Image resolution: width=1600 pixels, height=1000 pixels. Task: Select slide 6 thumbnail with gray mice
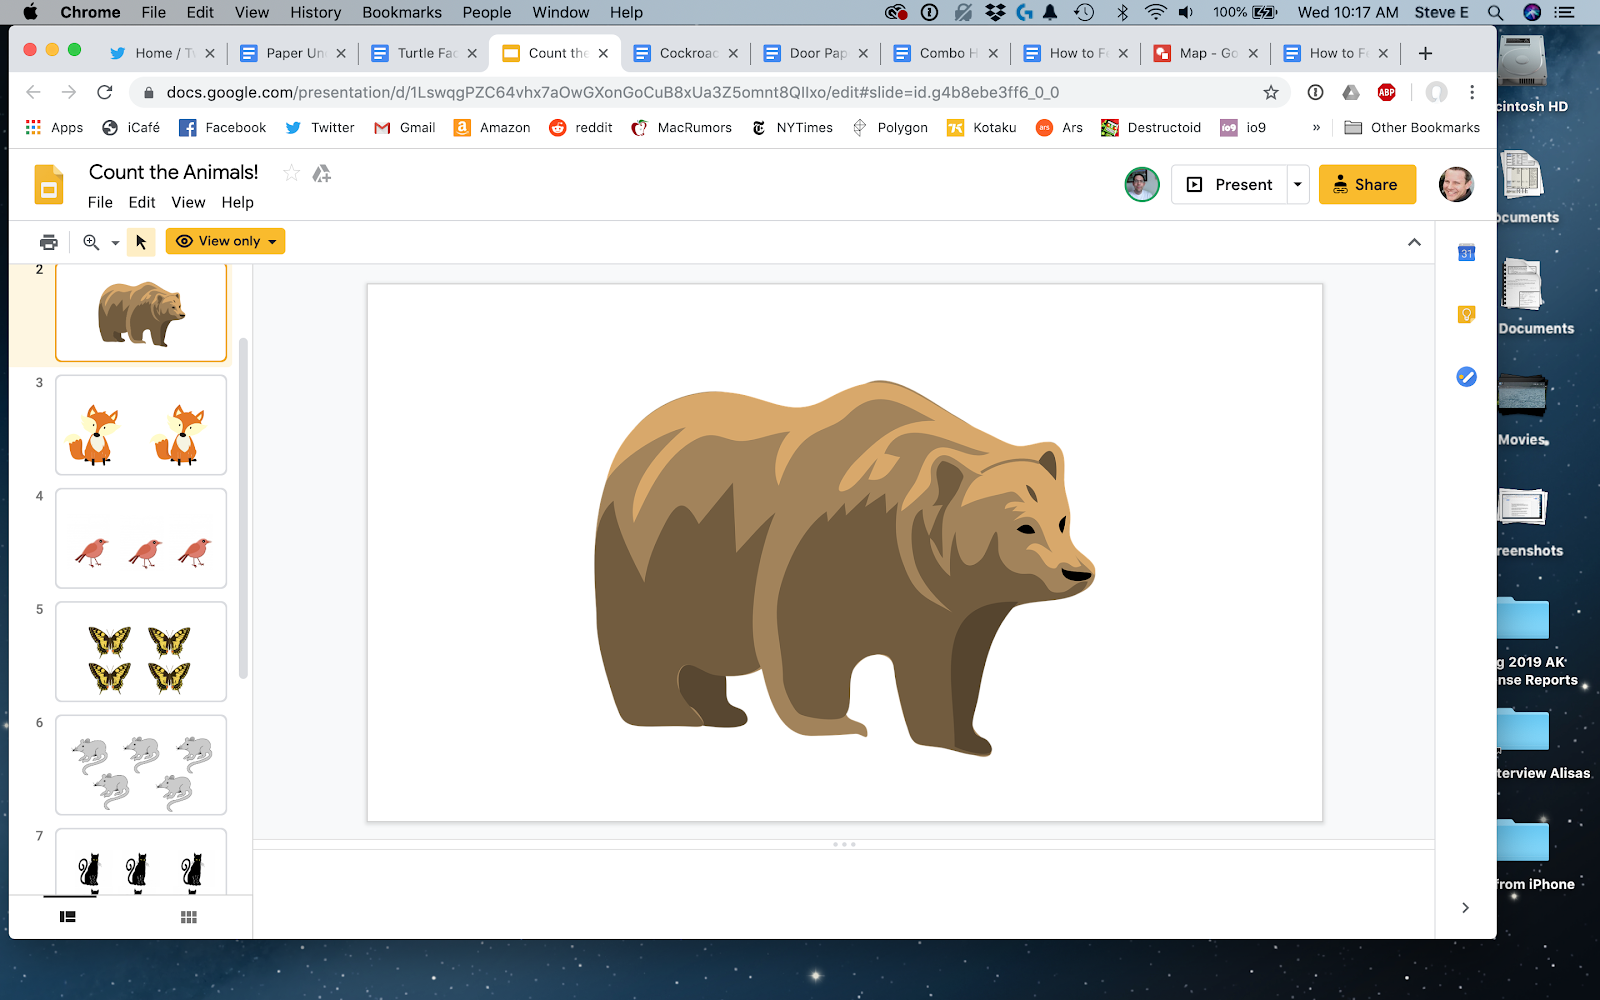point(141,764)
